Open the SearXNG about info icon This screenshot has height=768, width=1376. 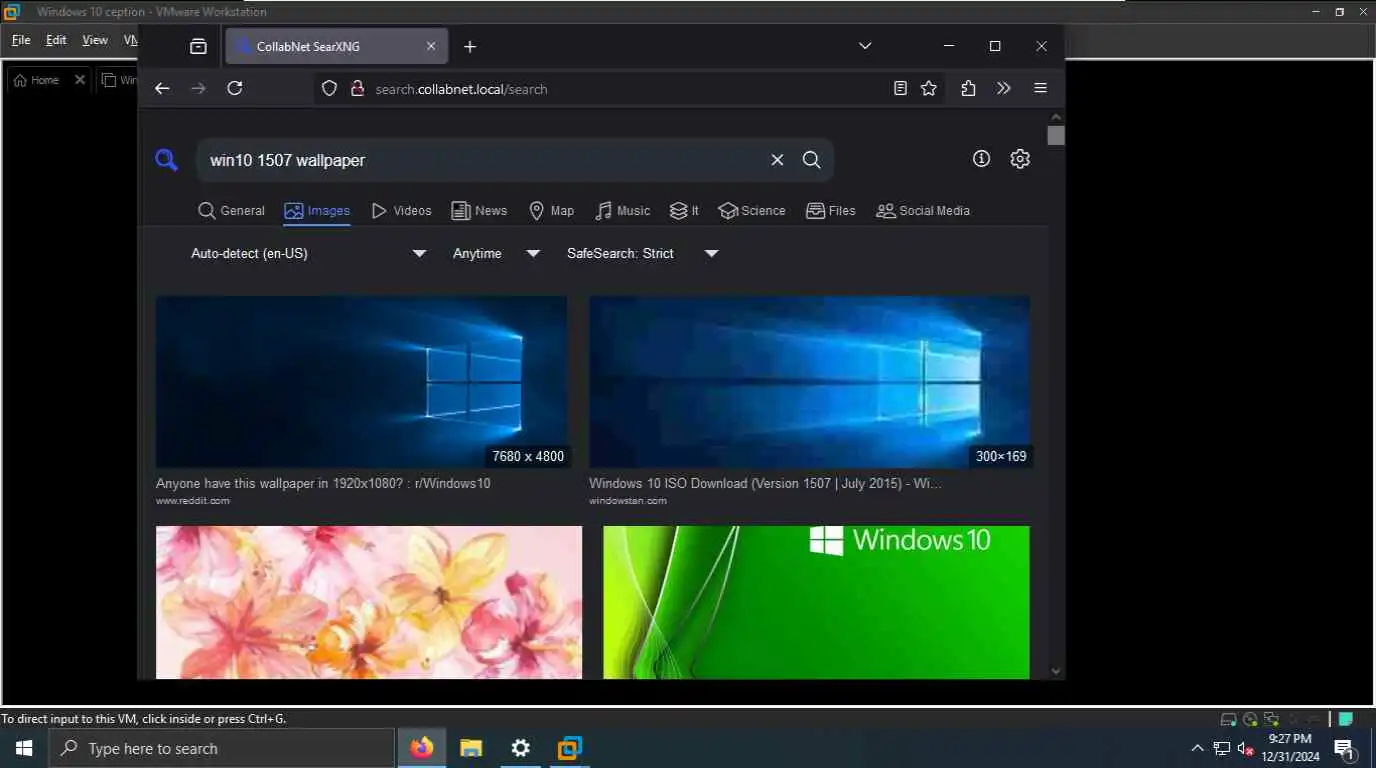(981, 158)
